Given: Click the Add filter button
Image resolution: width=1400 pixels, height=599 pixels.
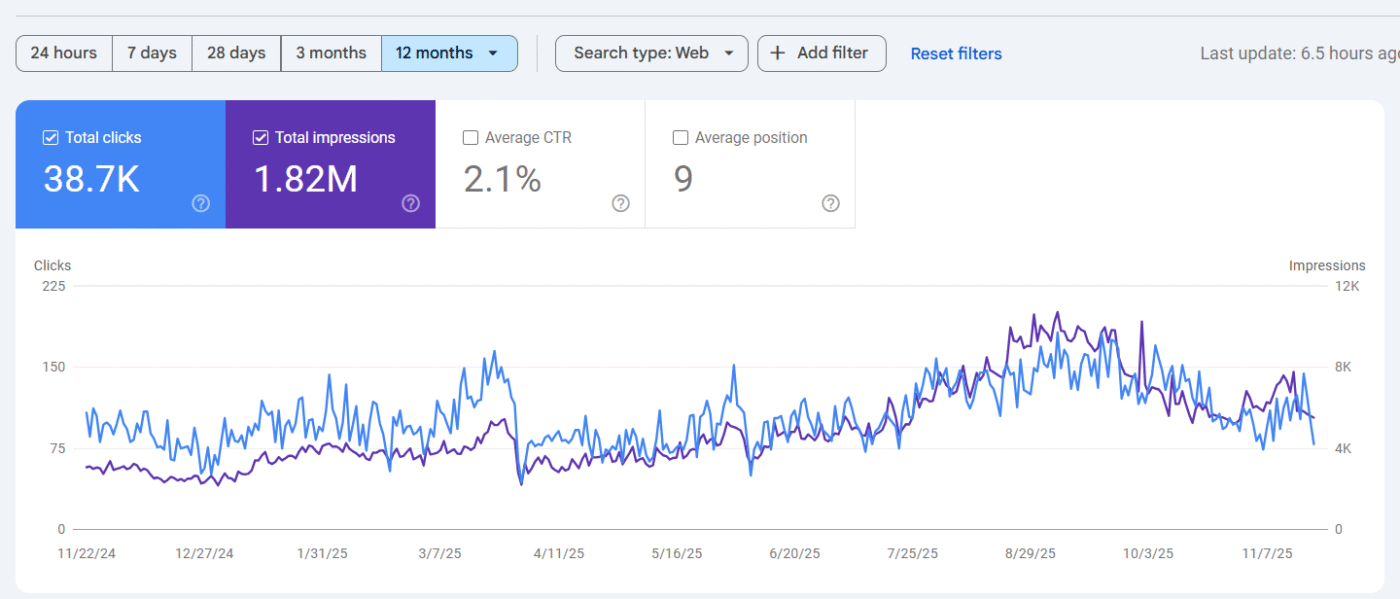Looking at the screenshot, I should [x=821, y=54].
